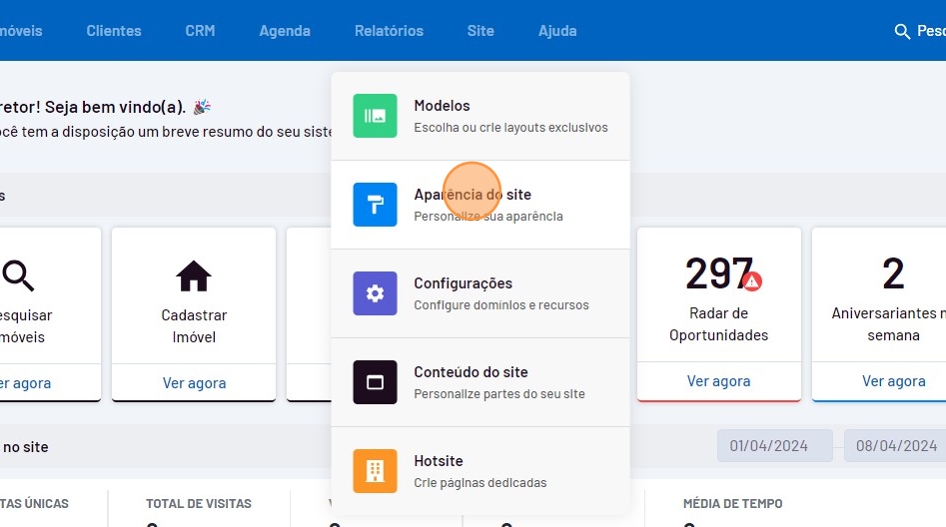Click Ver agora under Aniversariantes card

coord(893,381)
